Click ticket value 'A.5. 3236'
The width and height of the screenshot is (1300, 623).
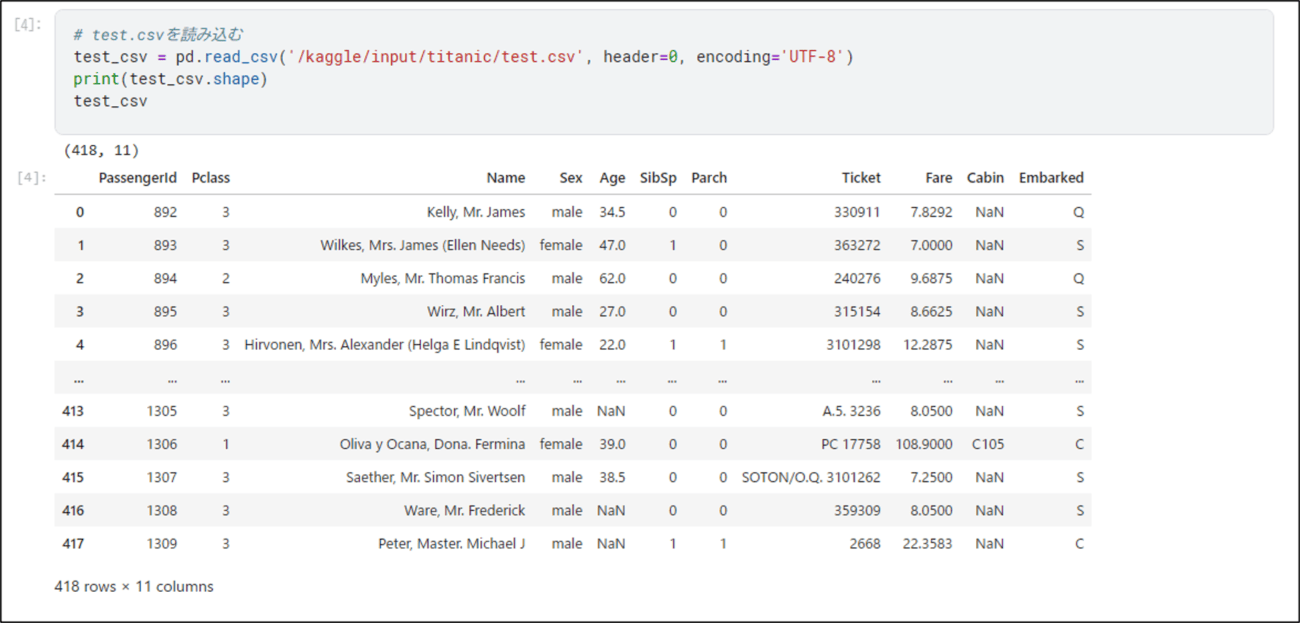click(849, 411)
